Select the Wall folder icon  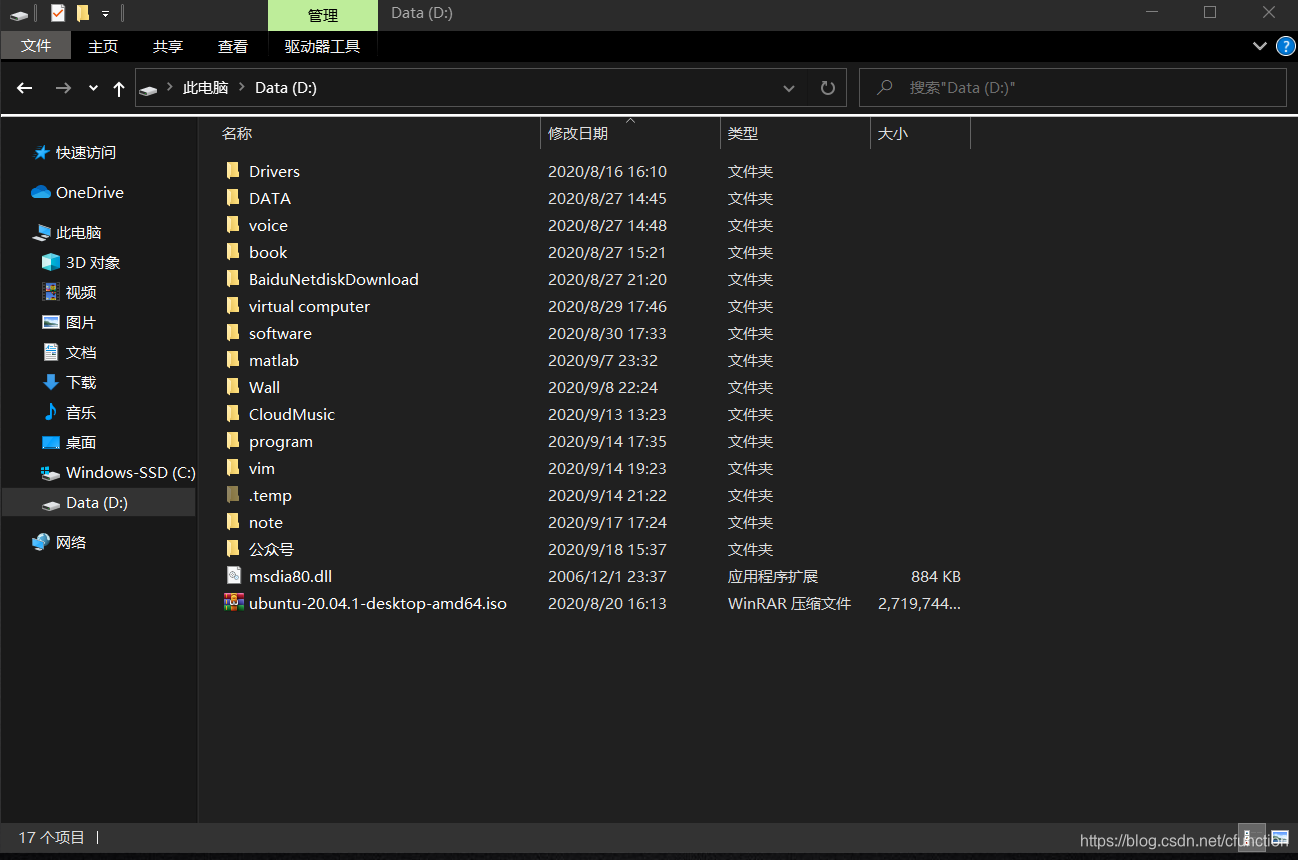233,387
